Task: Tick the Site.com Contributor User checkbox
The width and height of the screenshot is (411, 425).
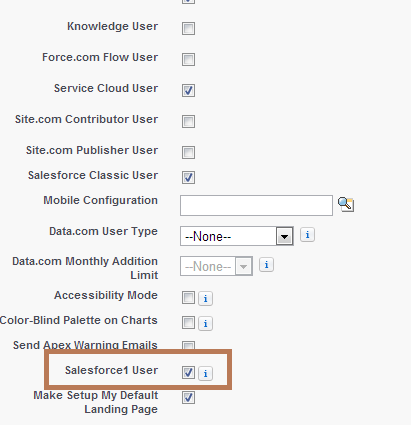Action: click(x=188, y=121)
